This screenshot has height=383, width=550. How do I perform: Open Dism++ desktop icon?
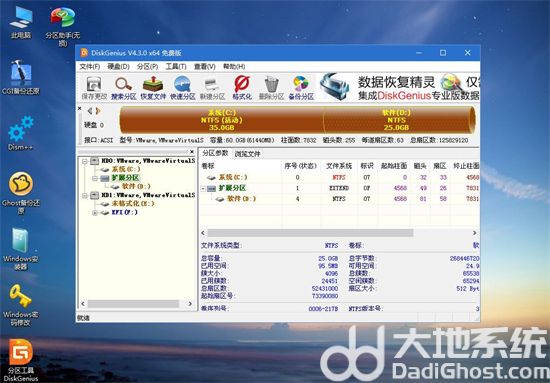pos(20,133)
